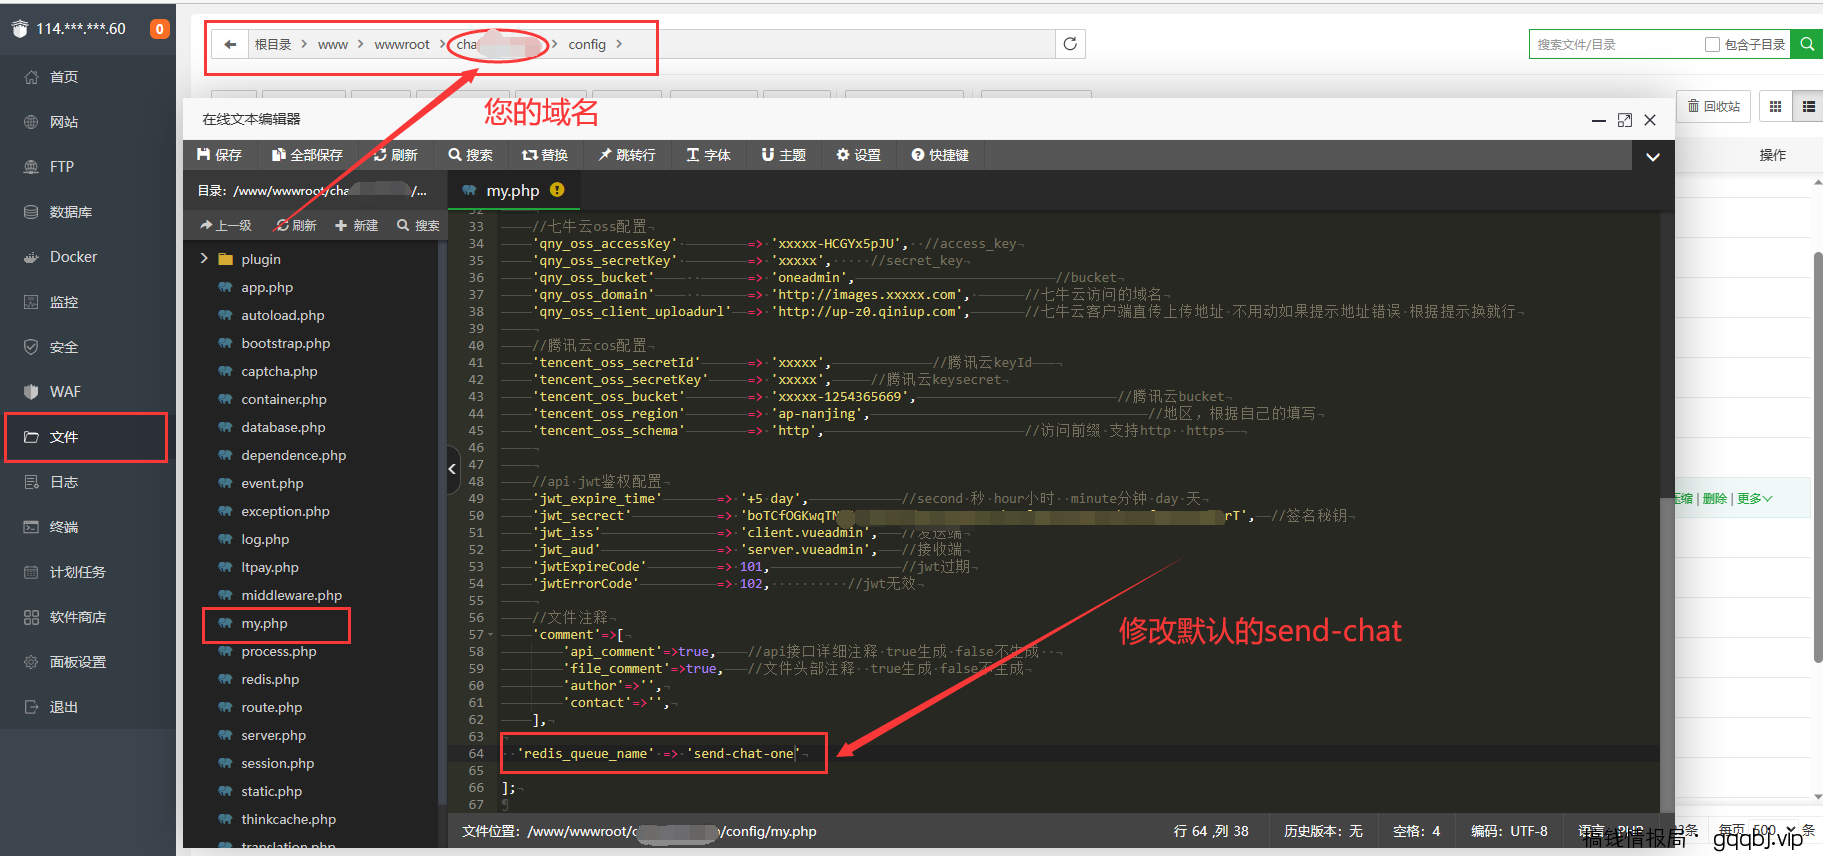The image size is (1823, 856).
Task: Fold the 'comment' array at line 57
Action: (x=490, y=635)
